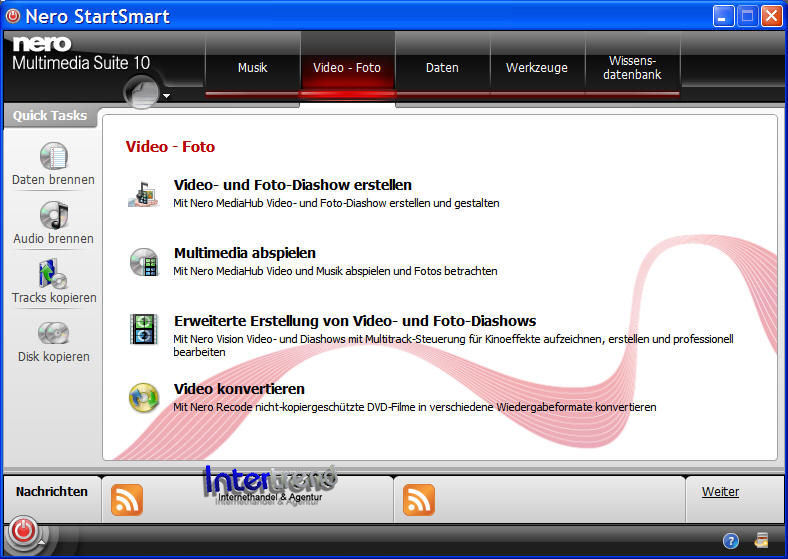This screenshot has width=788, height=559.
Task: Open the Daten tab
Action: [442, 67]
